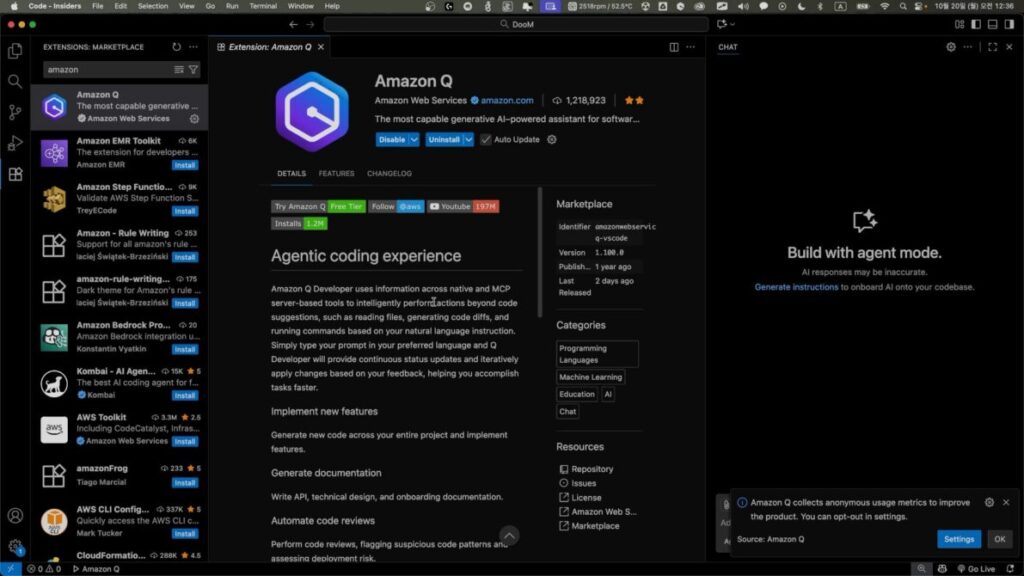Open the Terminal menu in menu bar
The width and height of the screenshot is (1024, 576).
tap(263, 6)
